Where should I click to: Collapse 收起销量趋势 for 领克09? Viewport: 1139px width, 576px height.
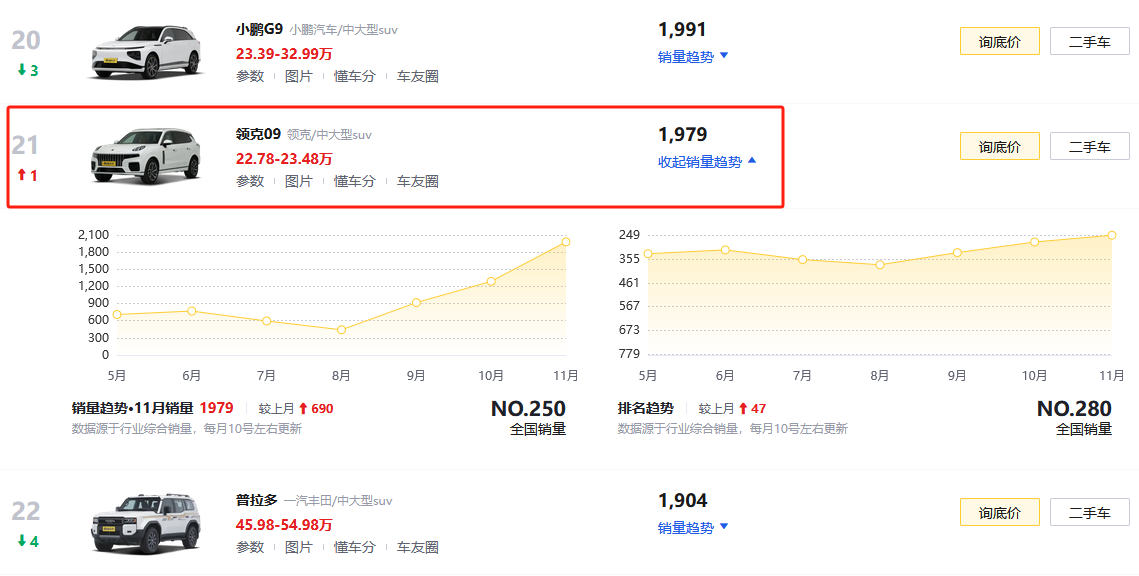click(x=707, y=161)
